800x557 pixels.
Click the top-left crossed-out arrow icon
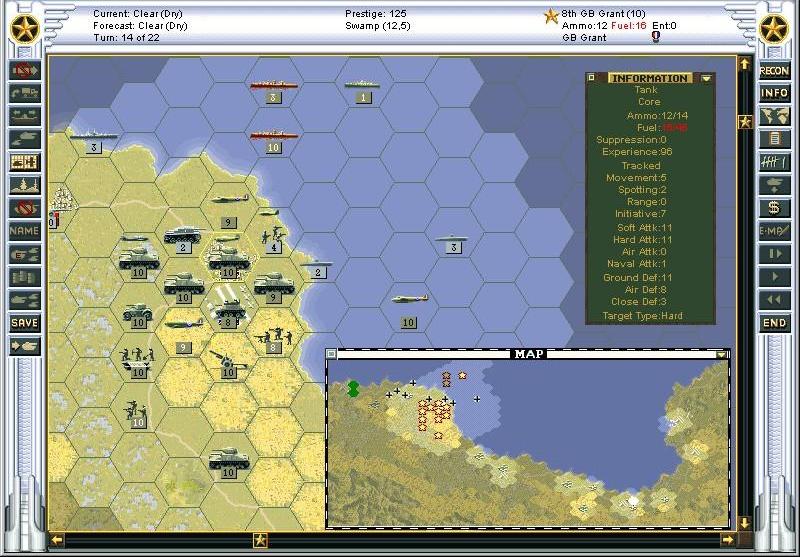25,70
